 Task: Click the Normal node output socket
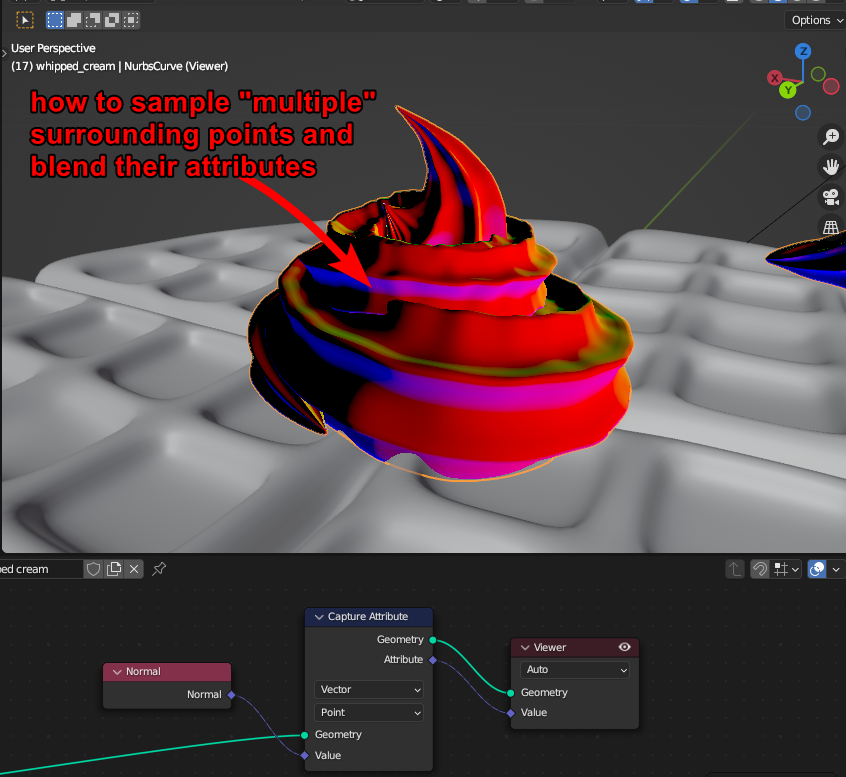[231, 695]
